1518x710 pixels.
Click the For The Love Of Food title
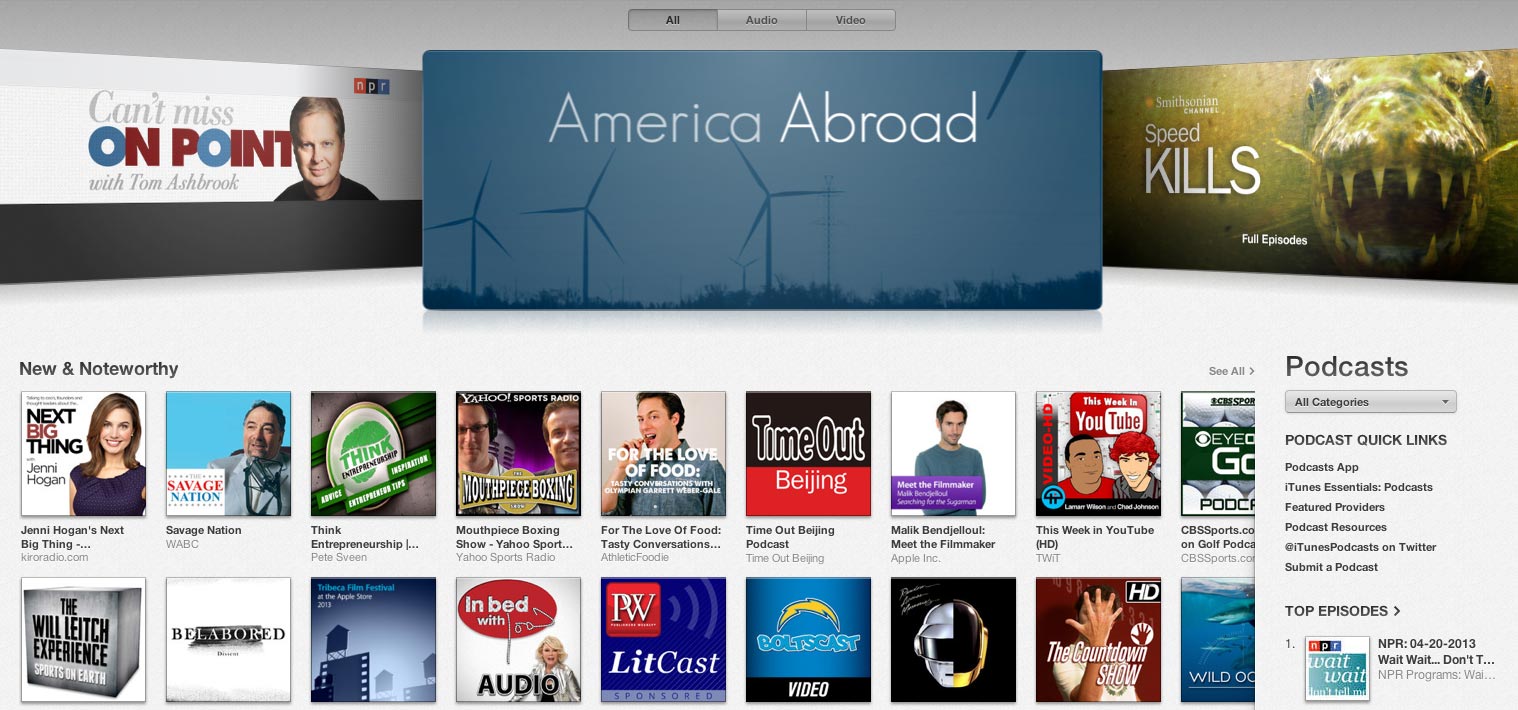tap(661, 537)
